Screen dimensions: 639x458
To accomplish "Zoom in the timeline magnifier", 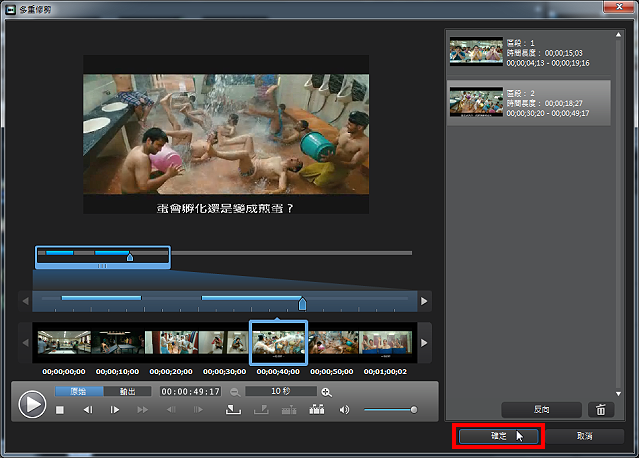I will coord(326,392).
